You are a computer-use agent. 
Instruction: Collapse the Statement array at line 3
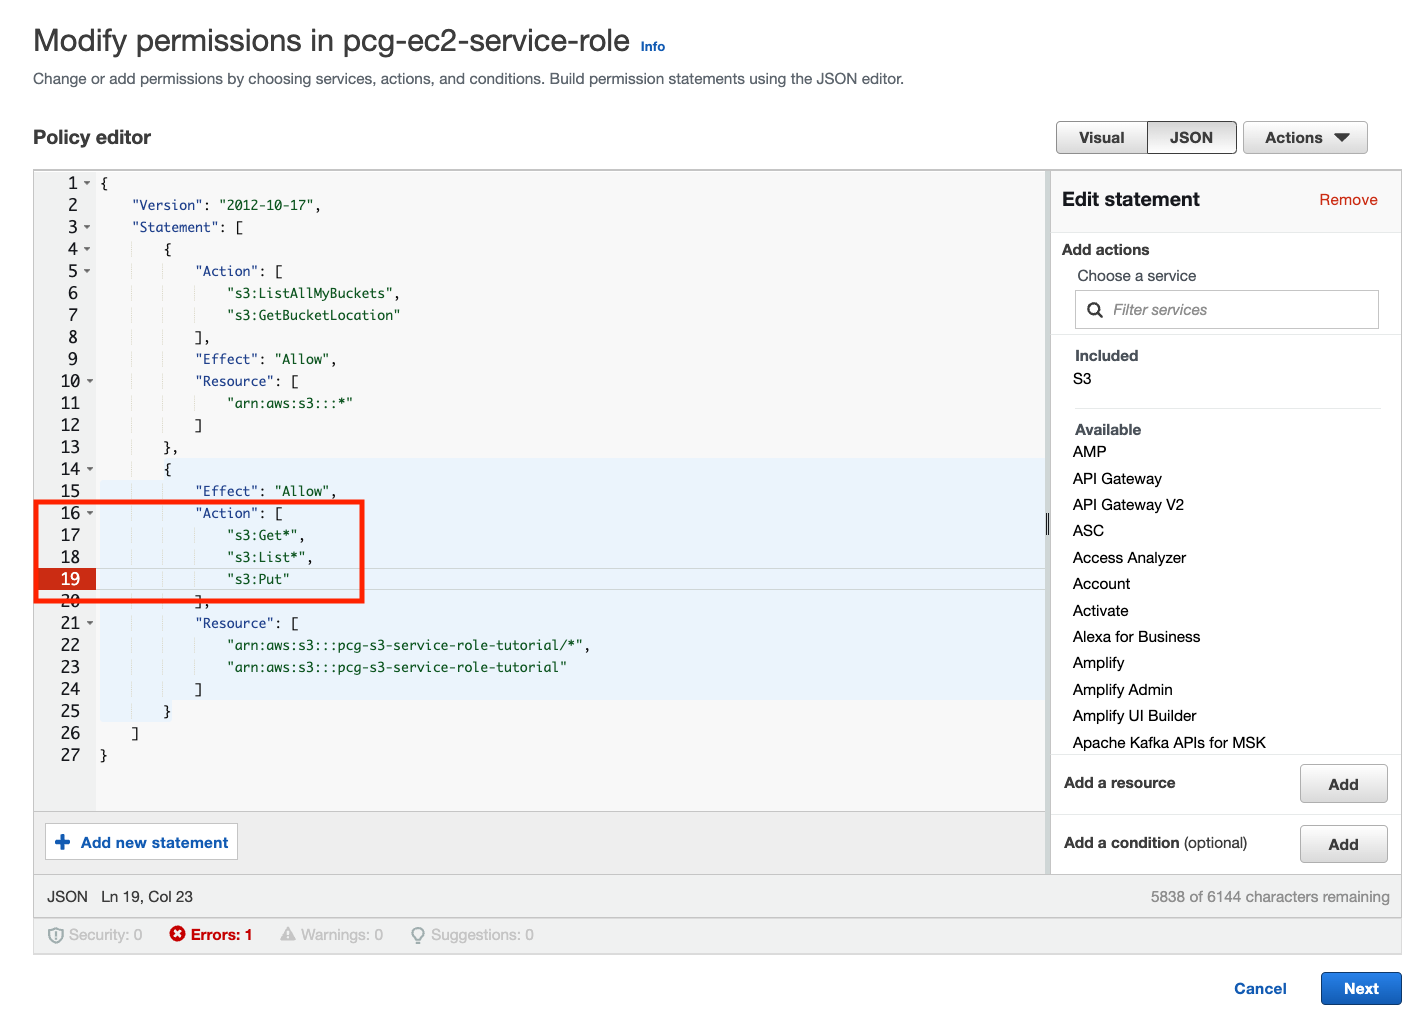(x=87, y=227)
